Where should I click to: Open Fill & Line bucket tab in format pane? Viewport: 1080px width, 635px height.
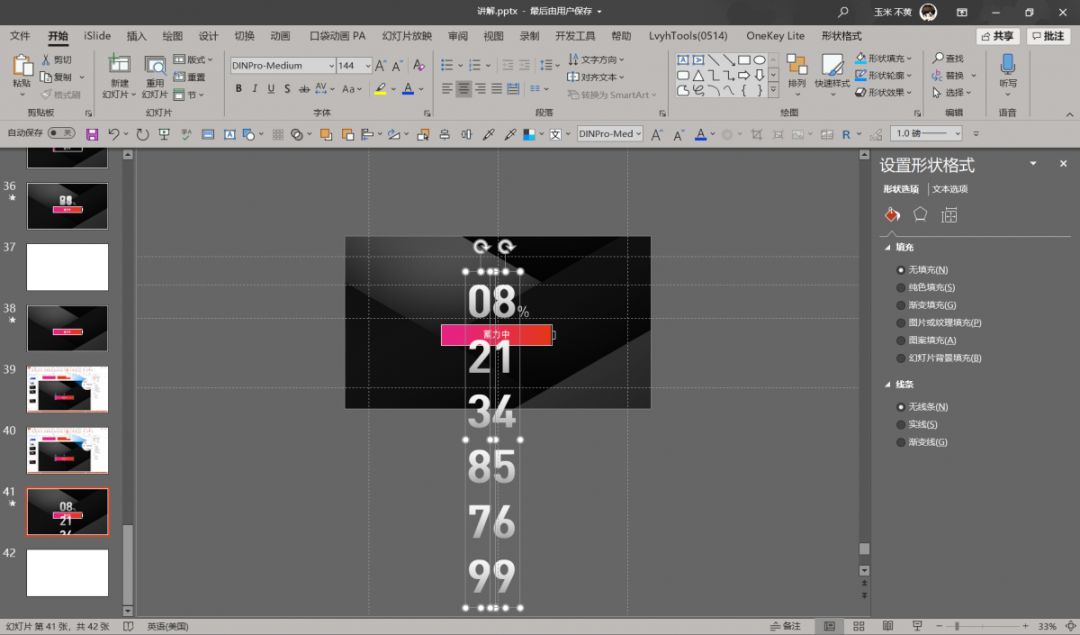coord(892,215)
